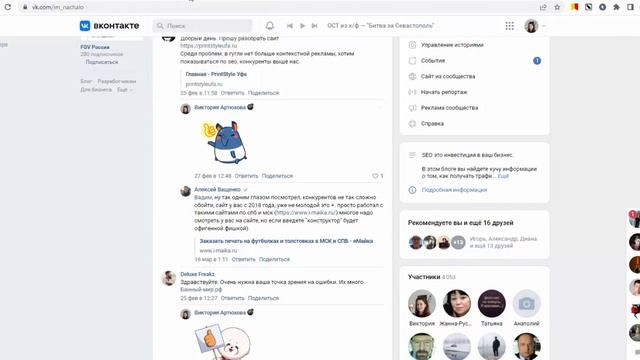Click the blue thumbs-up sticker
Screen dimensions: 640x360
pos(225,142)
